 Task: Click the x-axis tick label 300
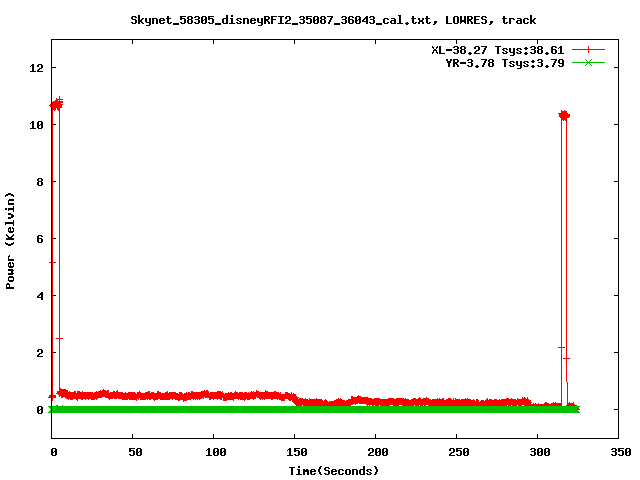(x=540, y=452)
